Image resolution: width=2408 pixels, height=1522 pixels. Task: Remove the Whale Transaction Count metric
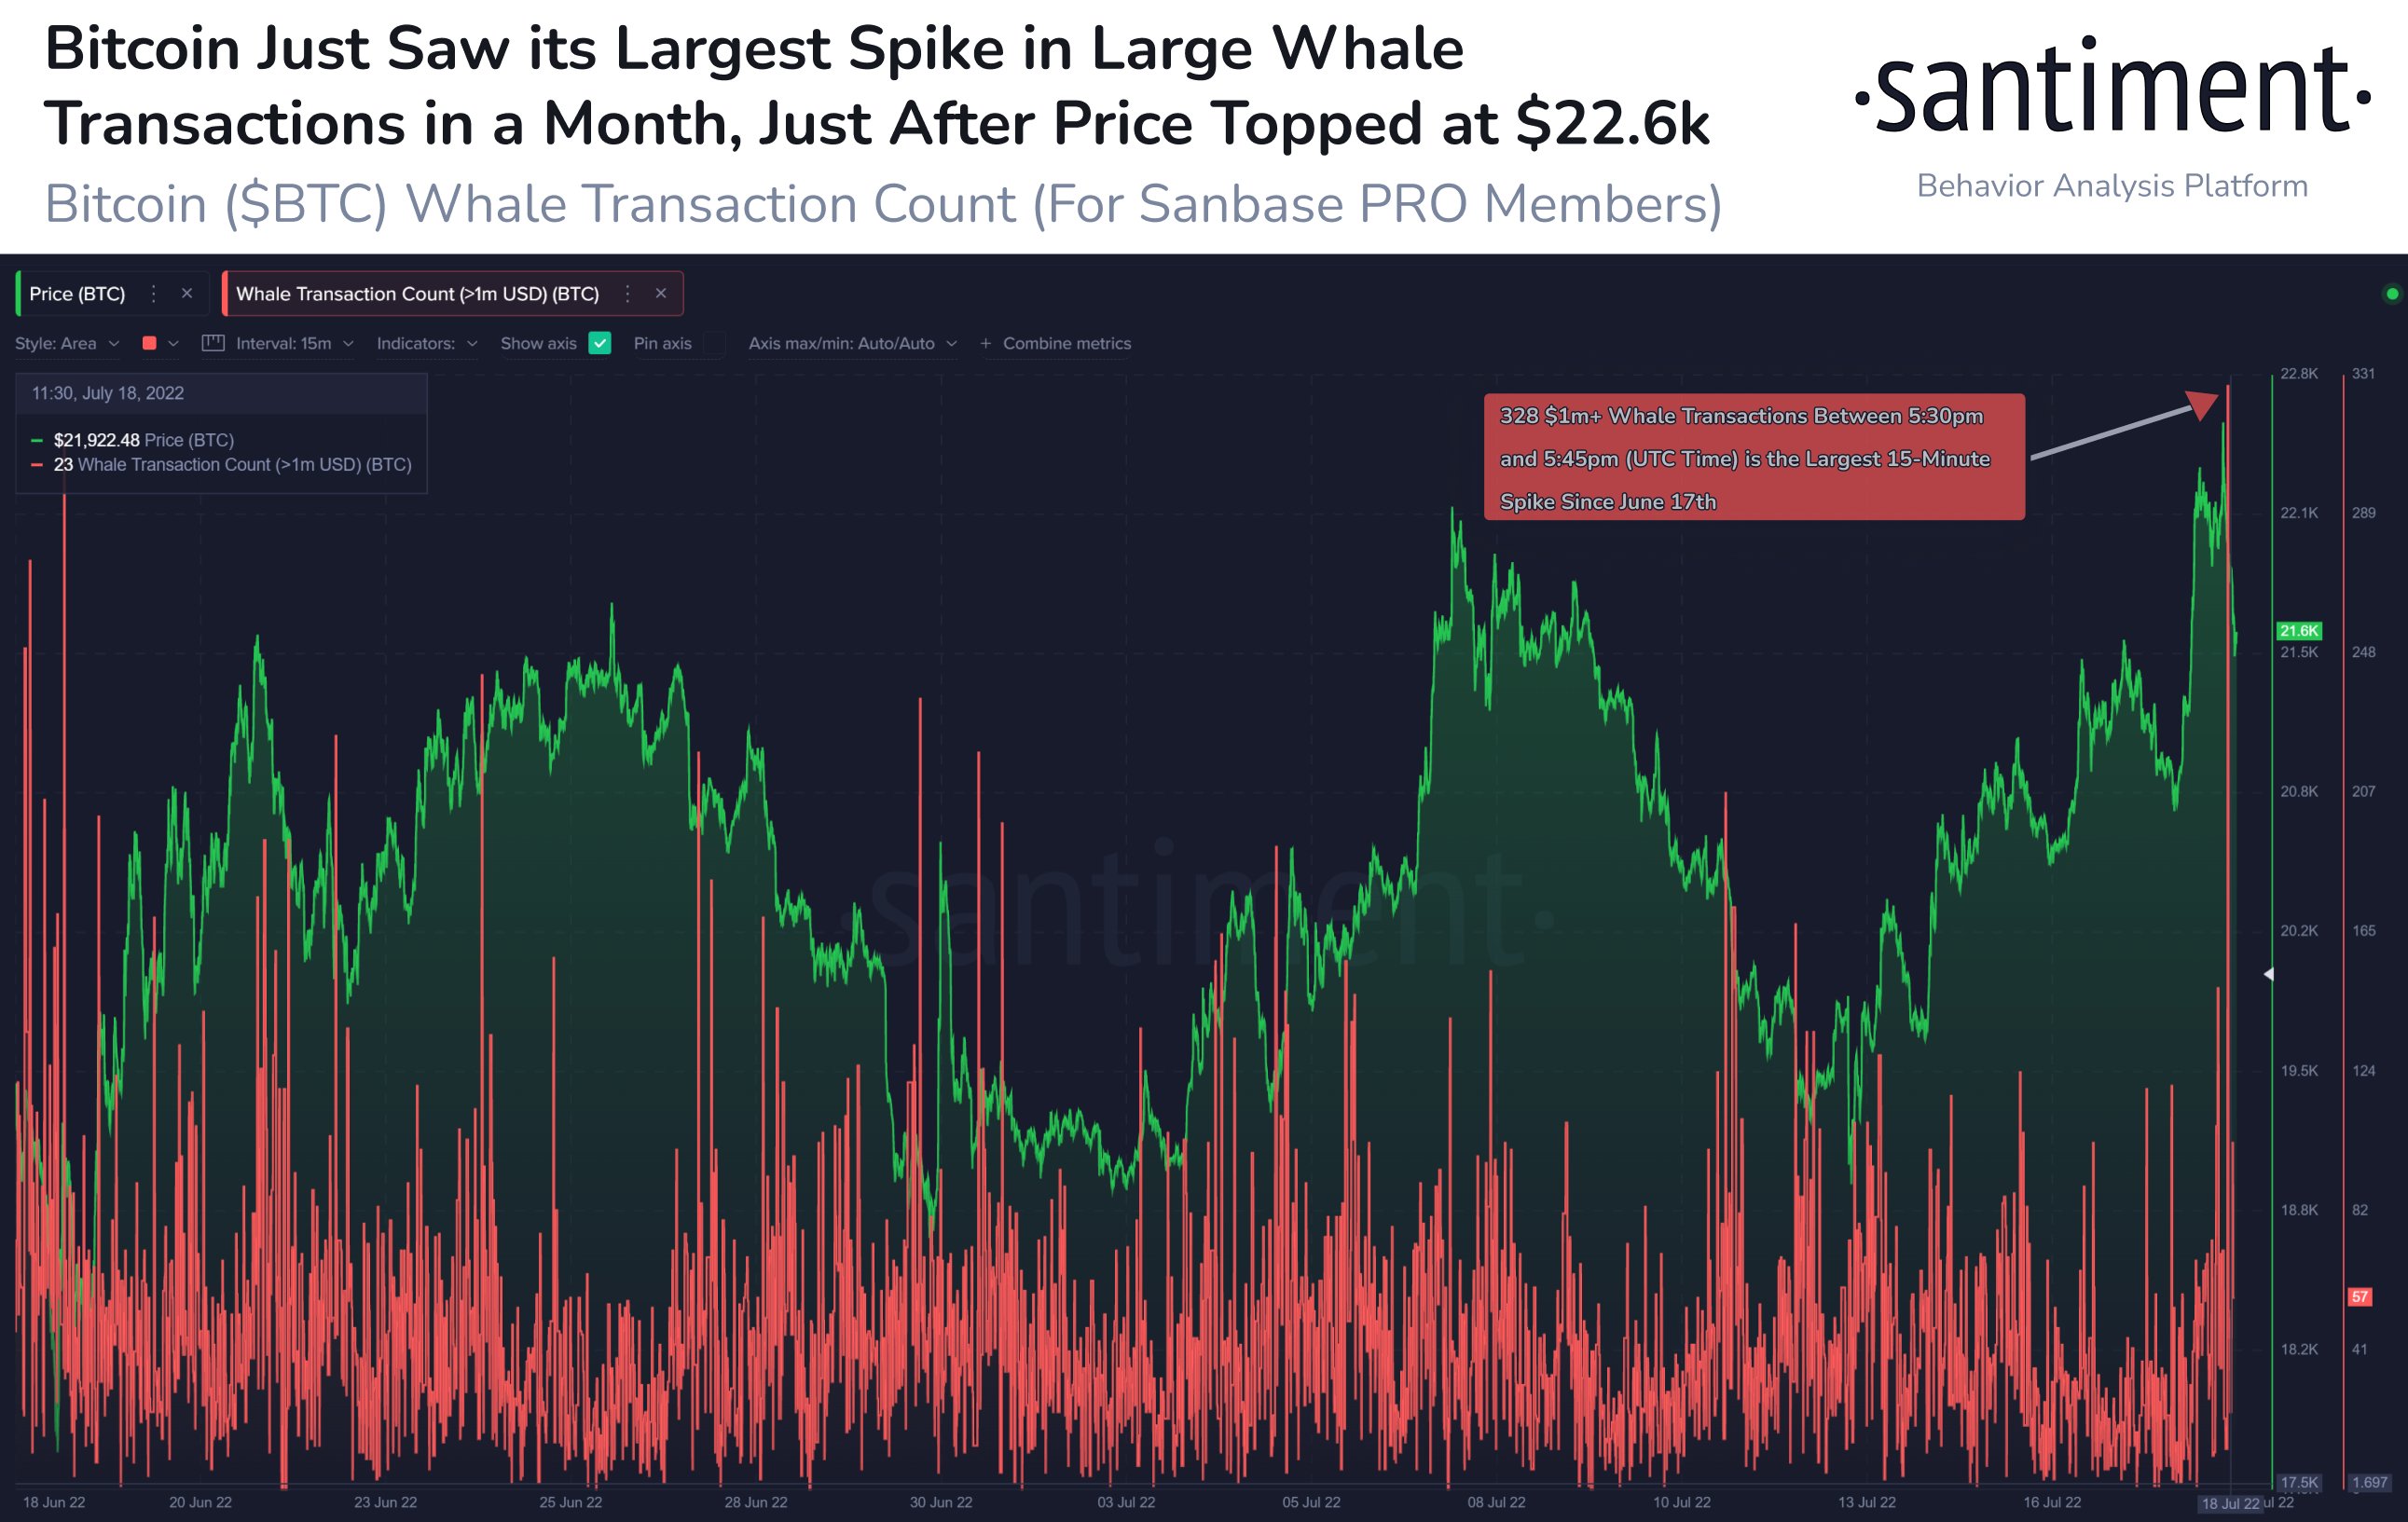(x=661, y=293)
